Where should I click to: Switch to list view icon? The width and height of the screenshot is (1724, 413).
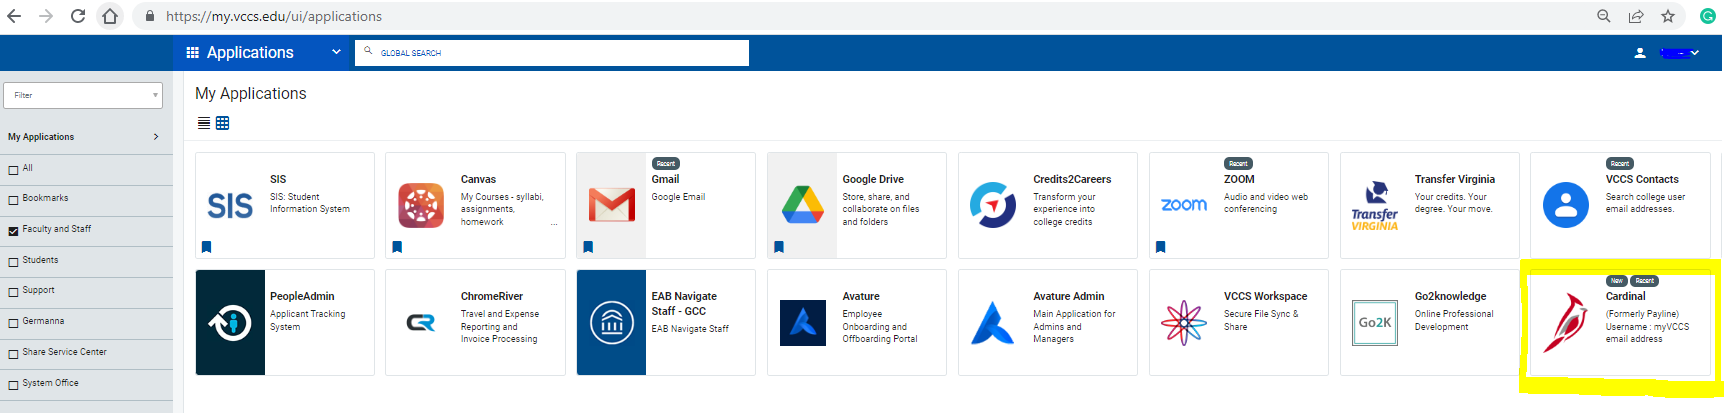click(204, 123)
